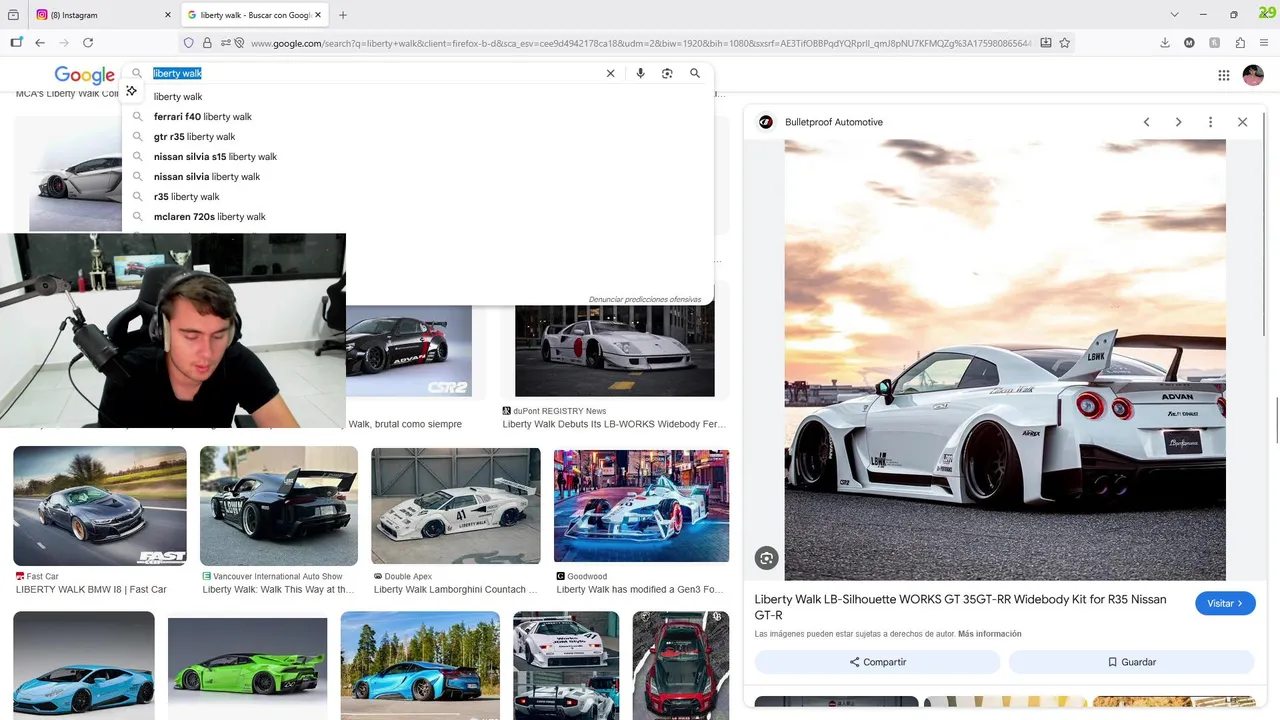Open Bulletproof Automotive source name link
The height and width of the screenshot is (720, 1280).
[x=834, y=122]
